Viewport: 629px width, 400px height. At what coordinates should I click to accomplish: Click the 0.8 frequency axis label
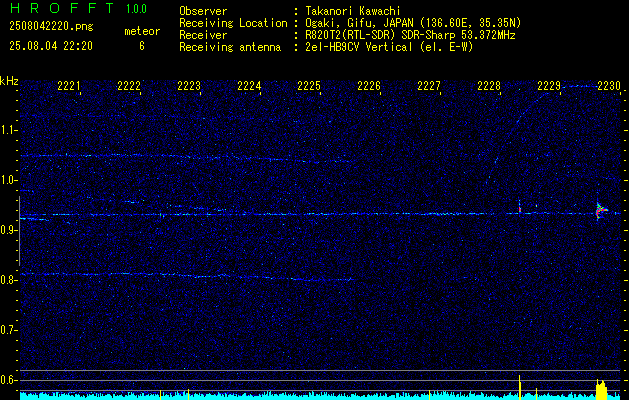point(8,280)
